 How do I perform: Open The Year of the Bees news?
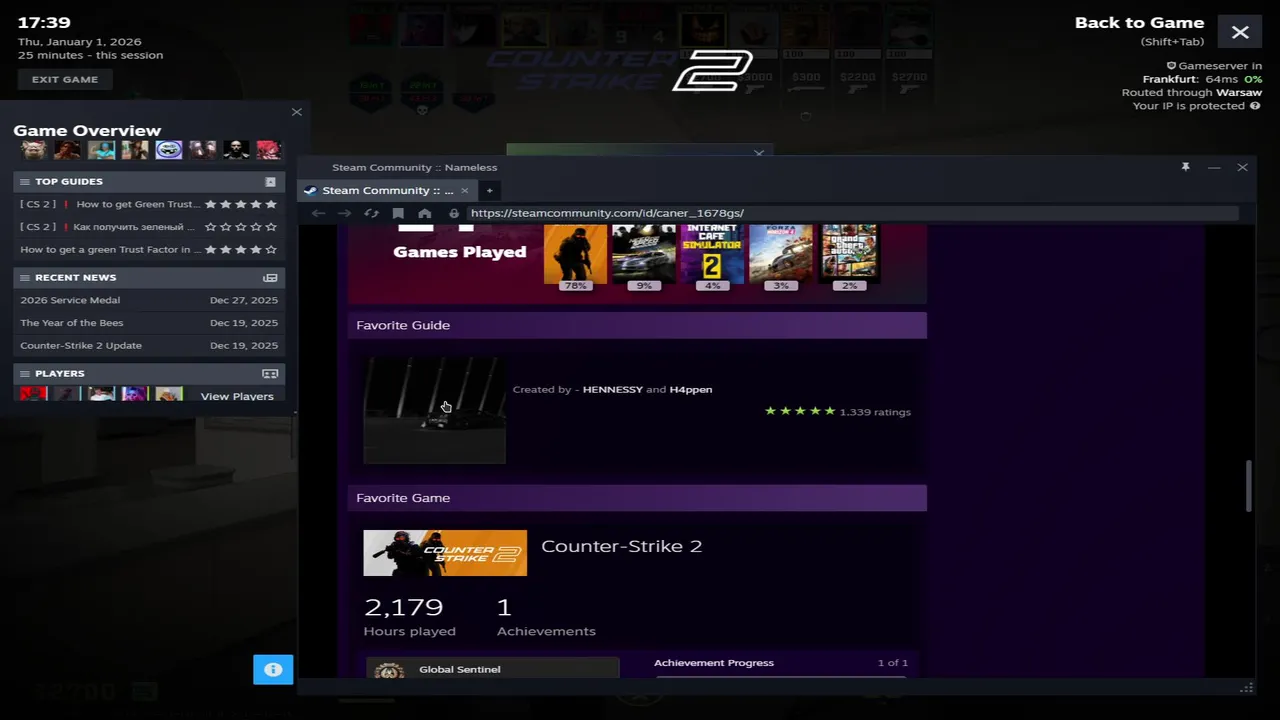72,323
